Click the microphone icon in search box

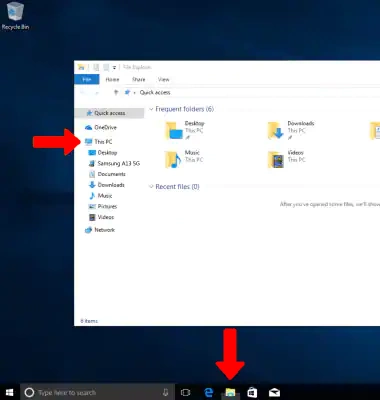[x=166, y=392]
